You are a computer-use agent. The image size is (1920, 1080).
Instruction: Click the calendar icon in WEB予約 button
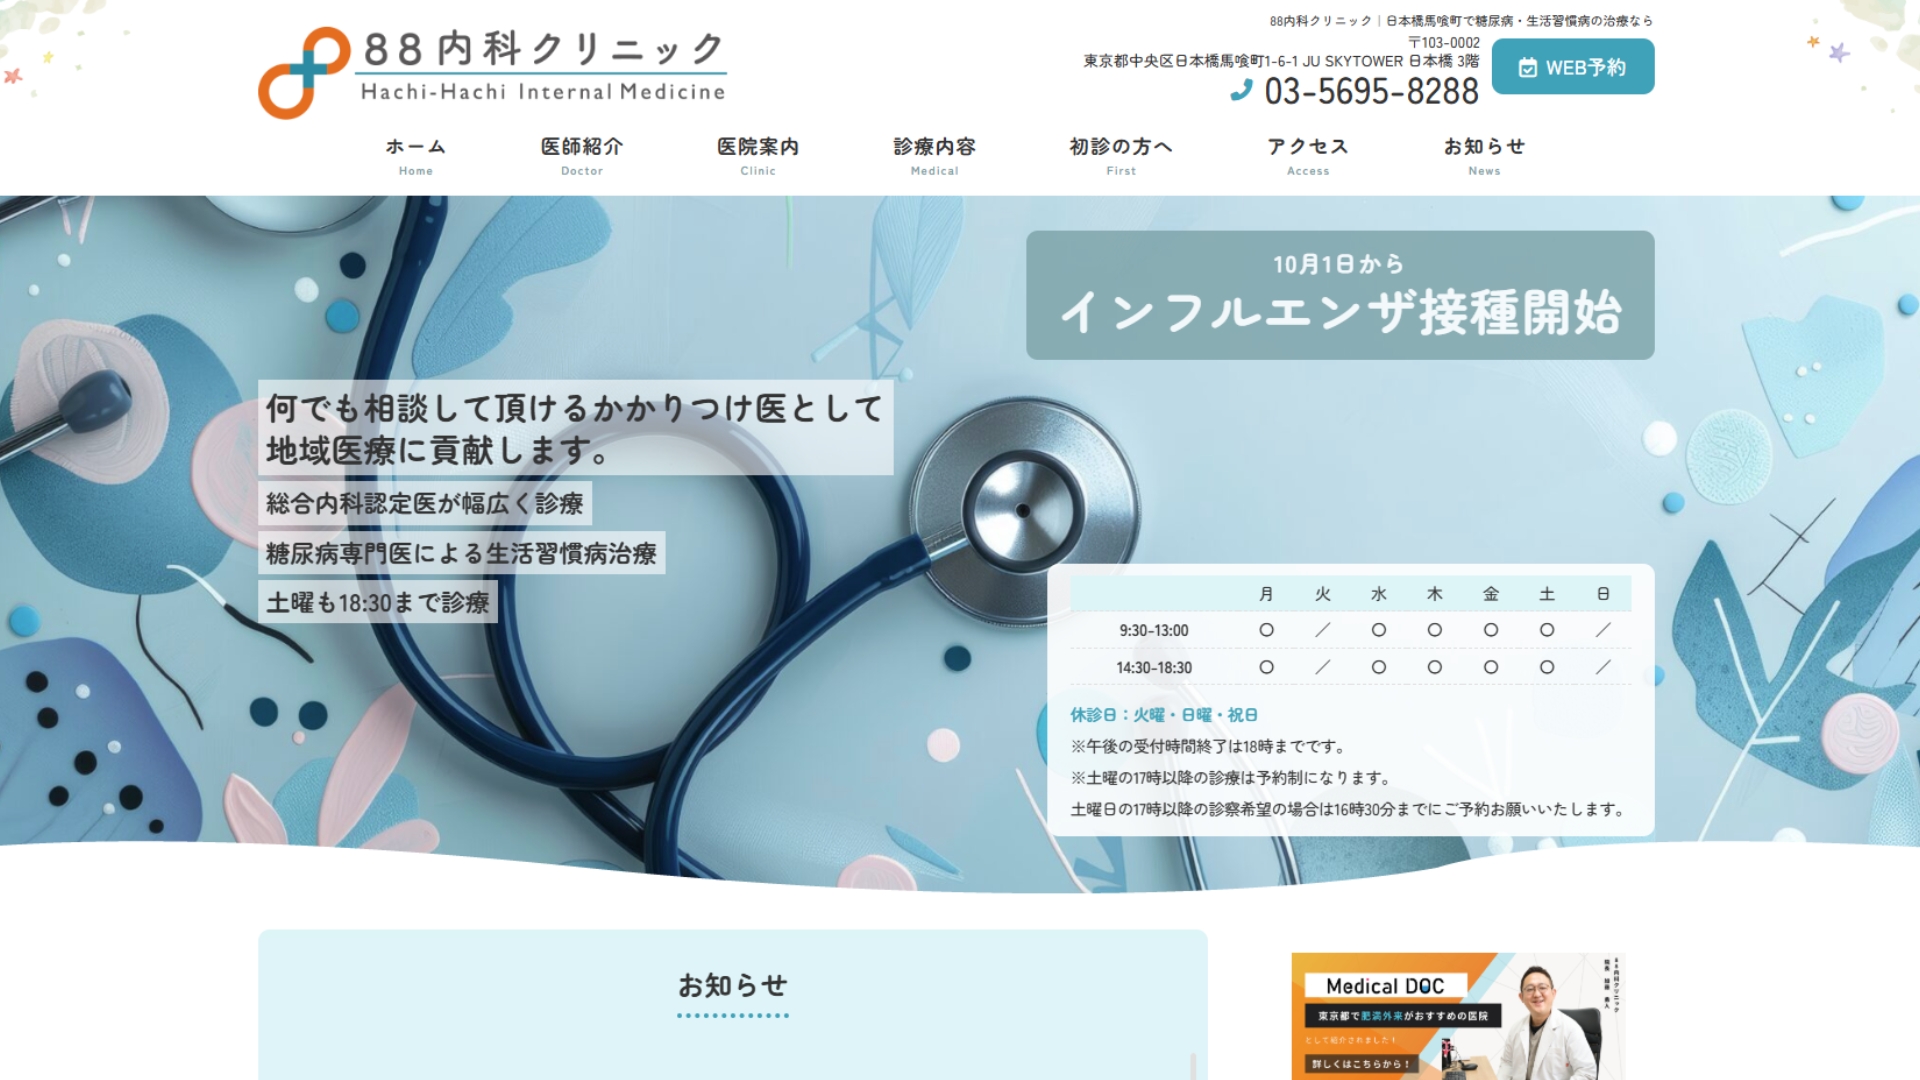coord(1527,68)
